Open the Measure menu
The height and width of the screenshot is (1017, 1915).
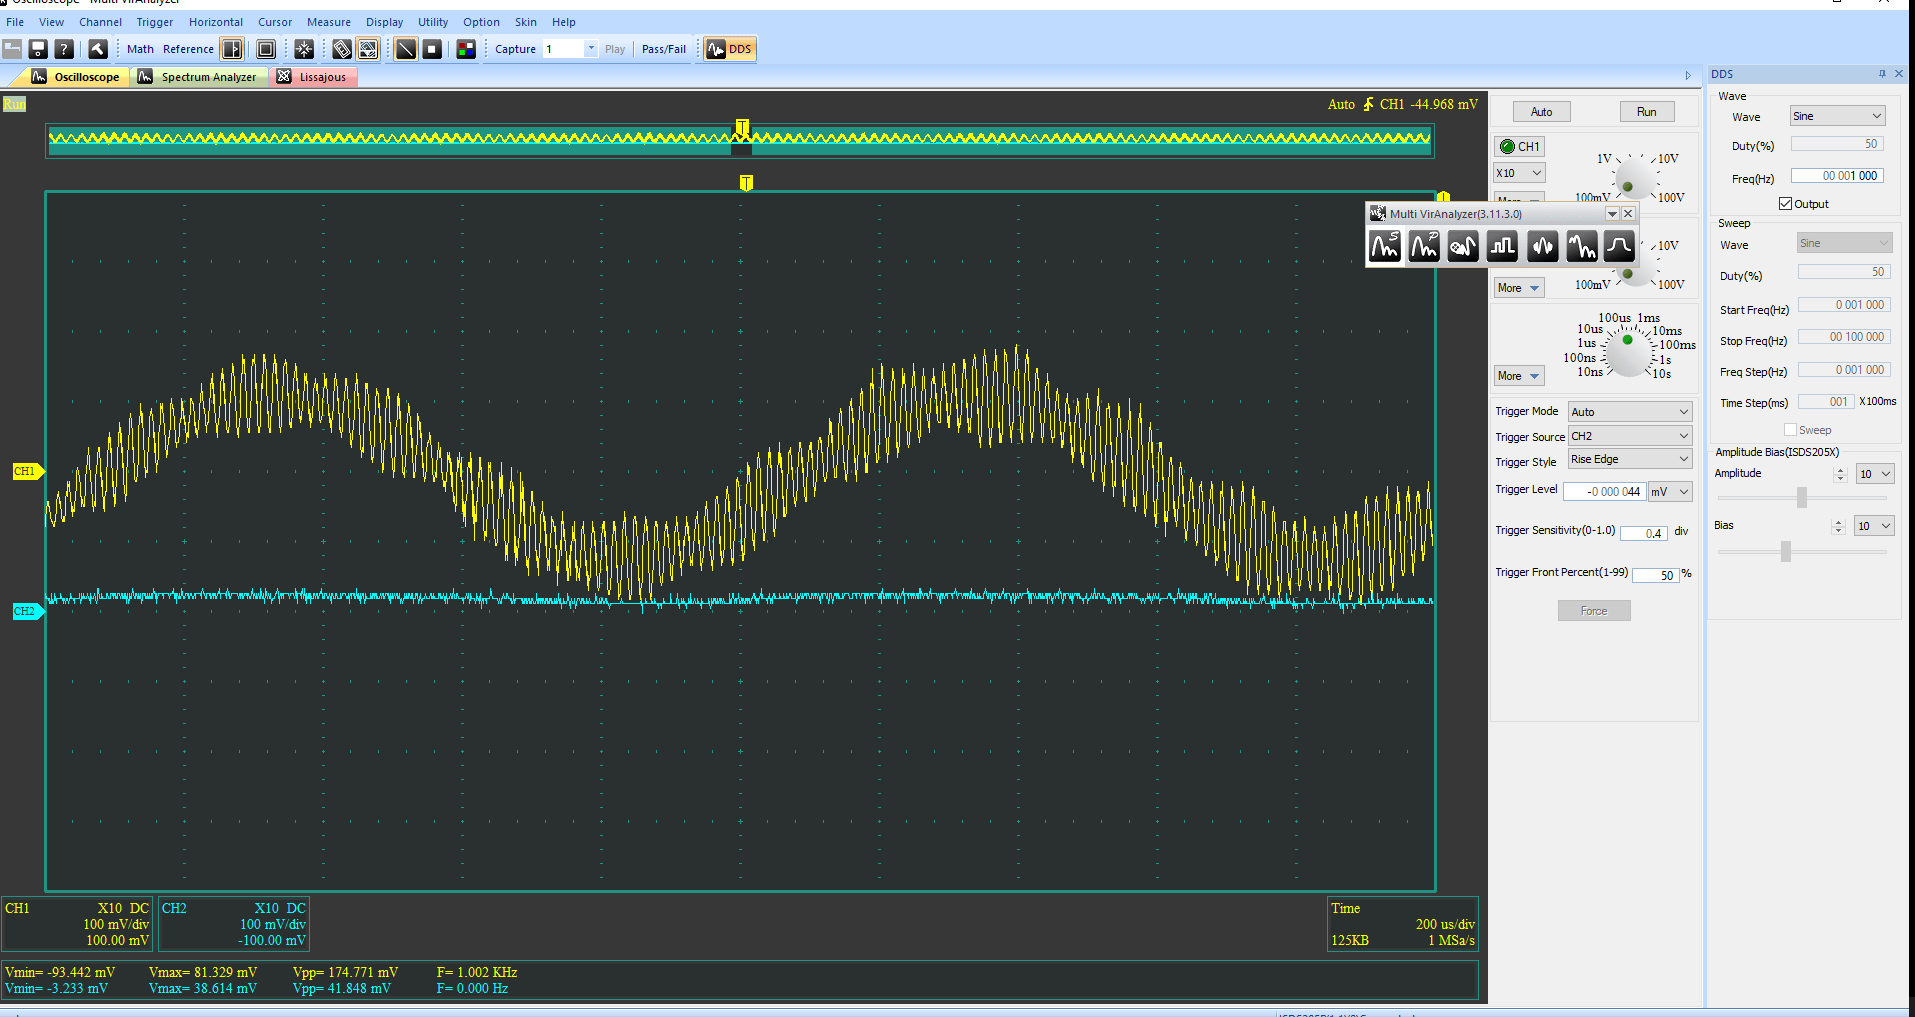pos(329,22)
